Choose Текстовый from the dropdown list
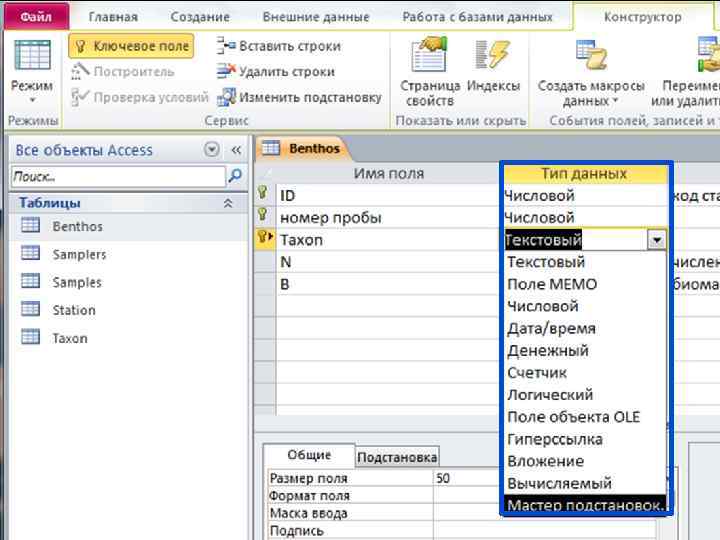Viewport: 720px width, 540px height. pyautogui.click(x=585, y=262)
